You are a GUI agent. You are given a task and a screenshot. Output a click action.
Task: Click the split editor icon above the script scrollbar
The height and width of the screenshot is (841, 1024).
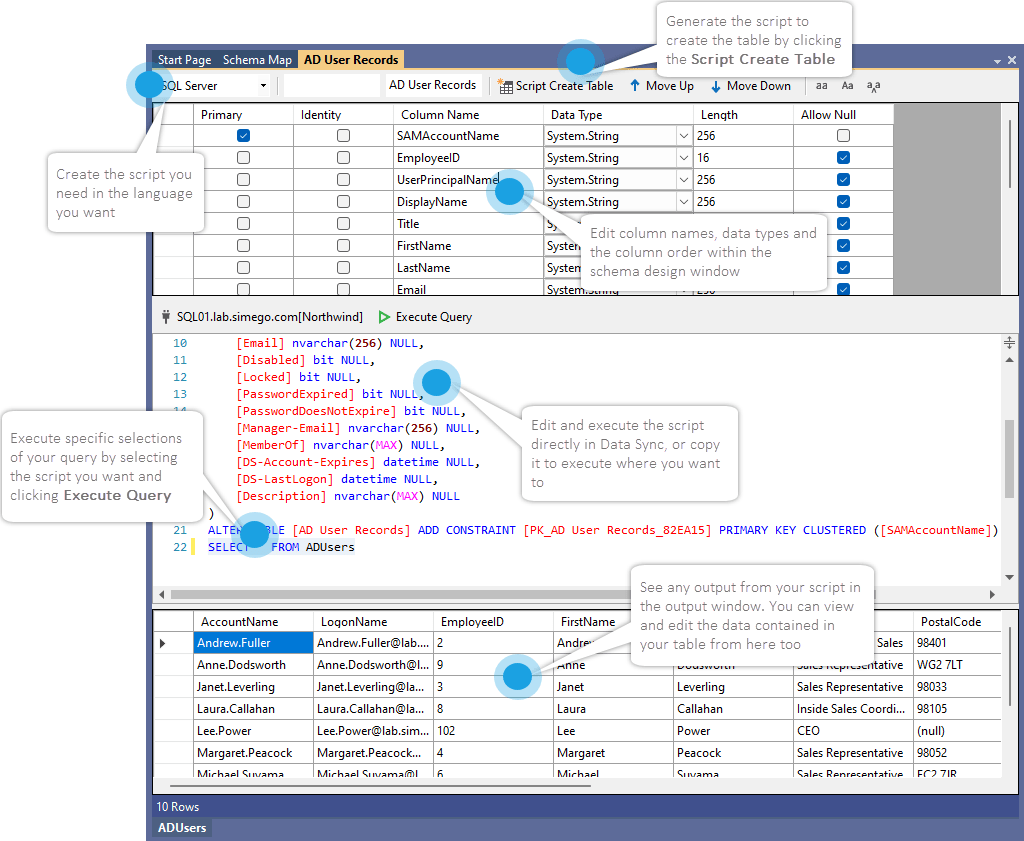1009,343
